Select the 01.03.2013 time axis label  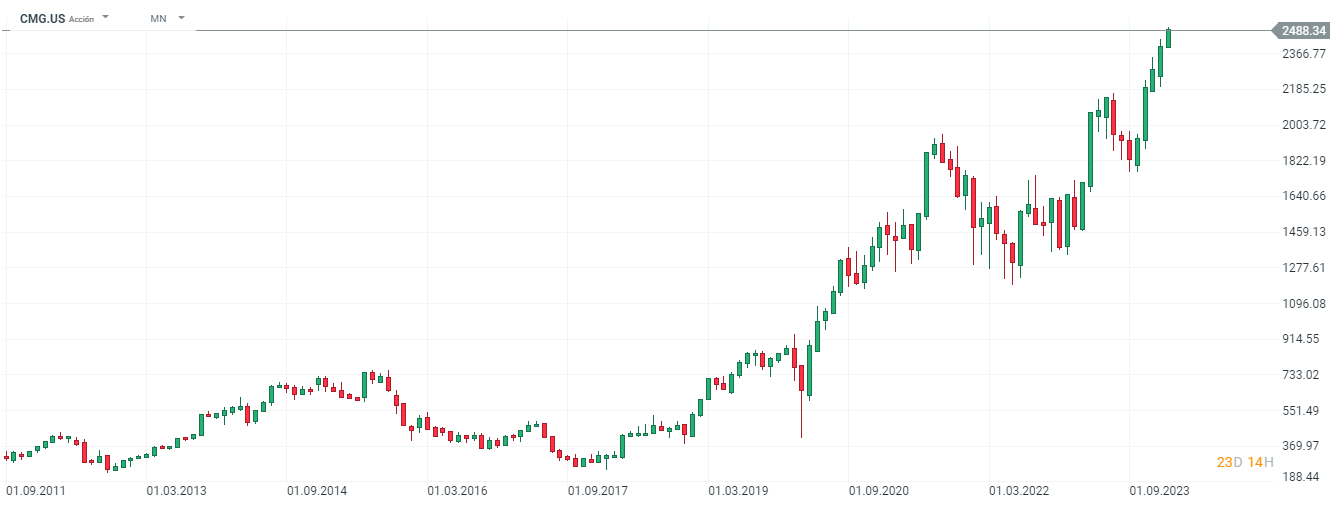coord(177,491)
